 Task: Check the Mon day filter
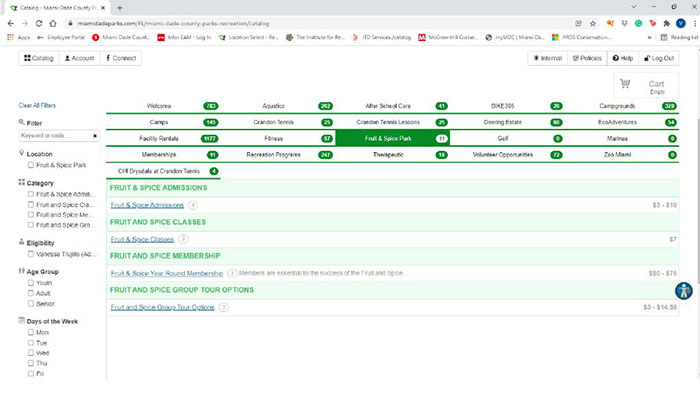(31, 332)
